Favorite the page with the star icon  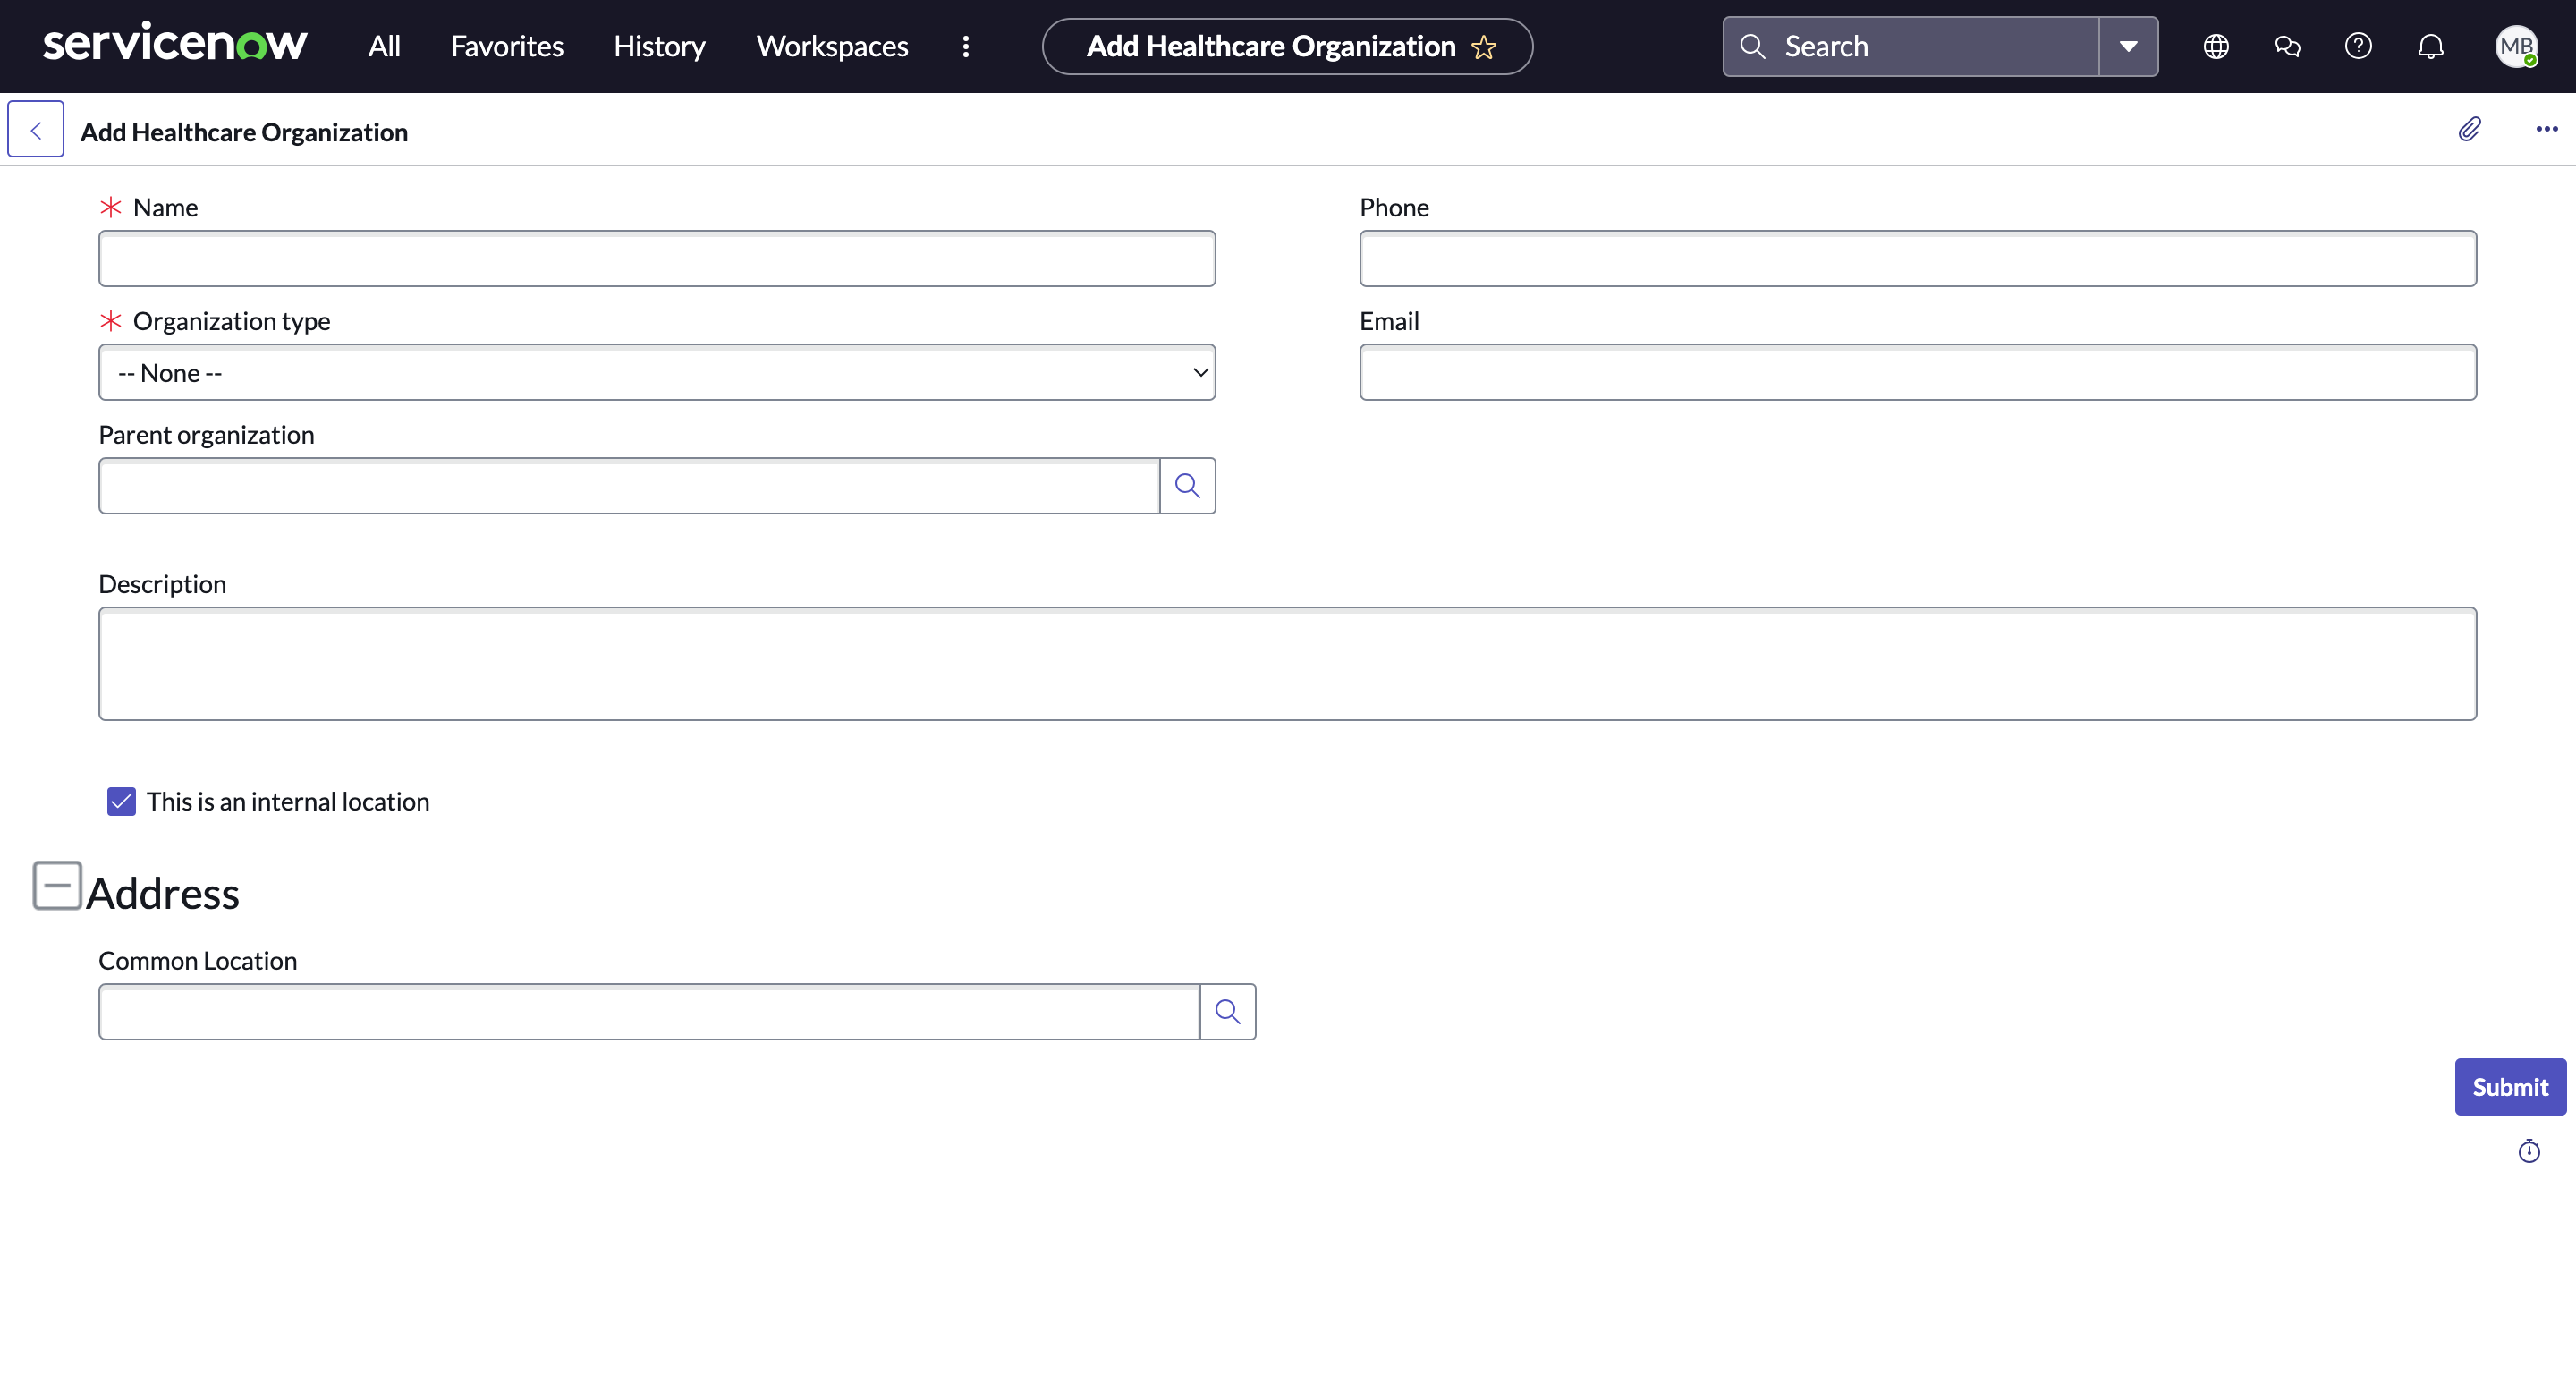tap(1484, 47)
